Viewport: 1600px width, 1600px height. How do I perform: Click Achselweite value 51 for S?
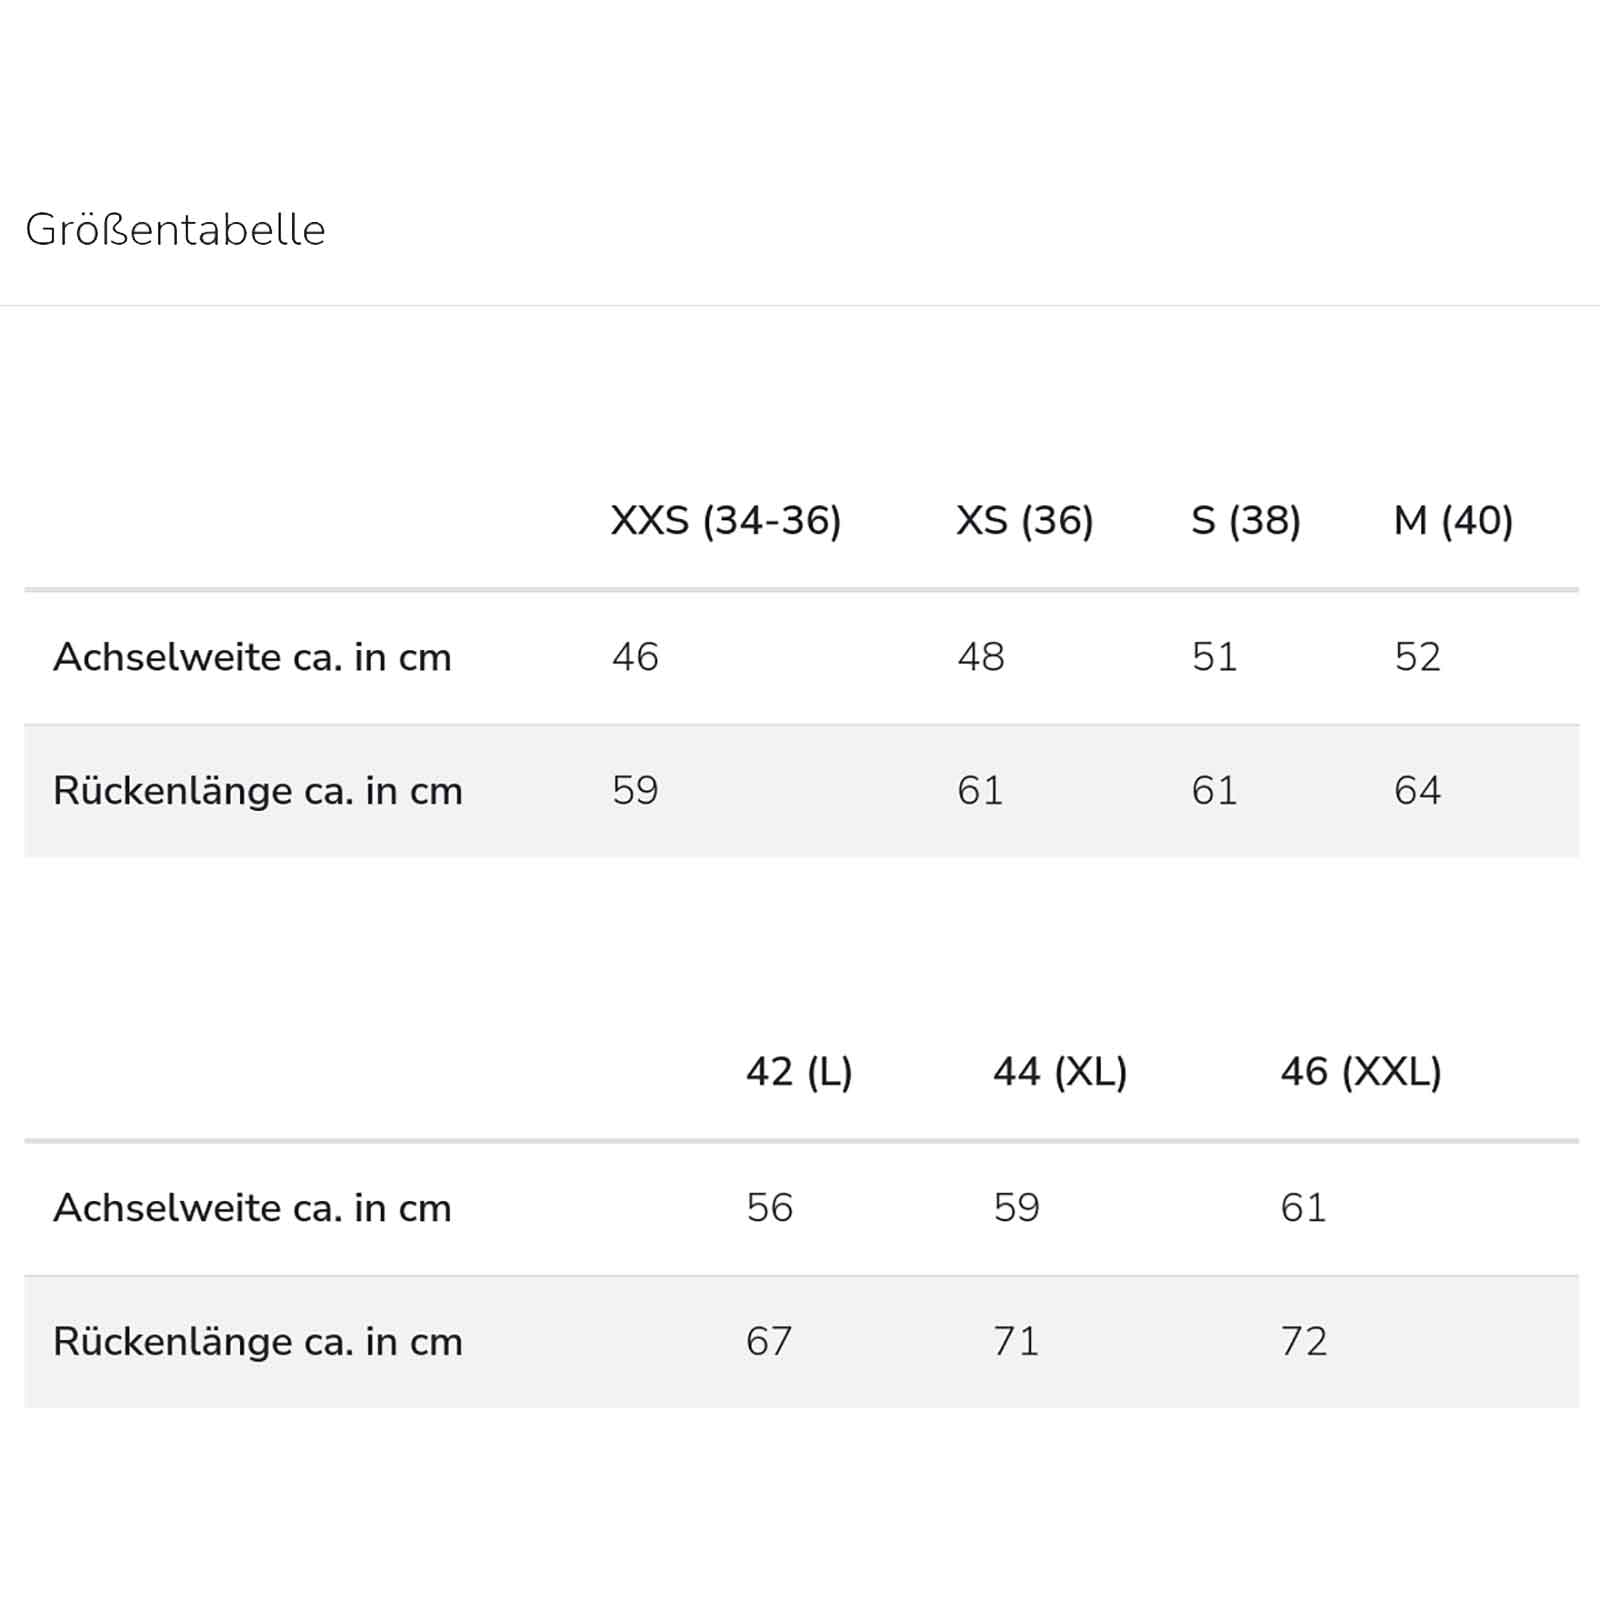point(1214,657)
